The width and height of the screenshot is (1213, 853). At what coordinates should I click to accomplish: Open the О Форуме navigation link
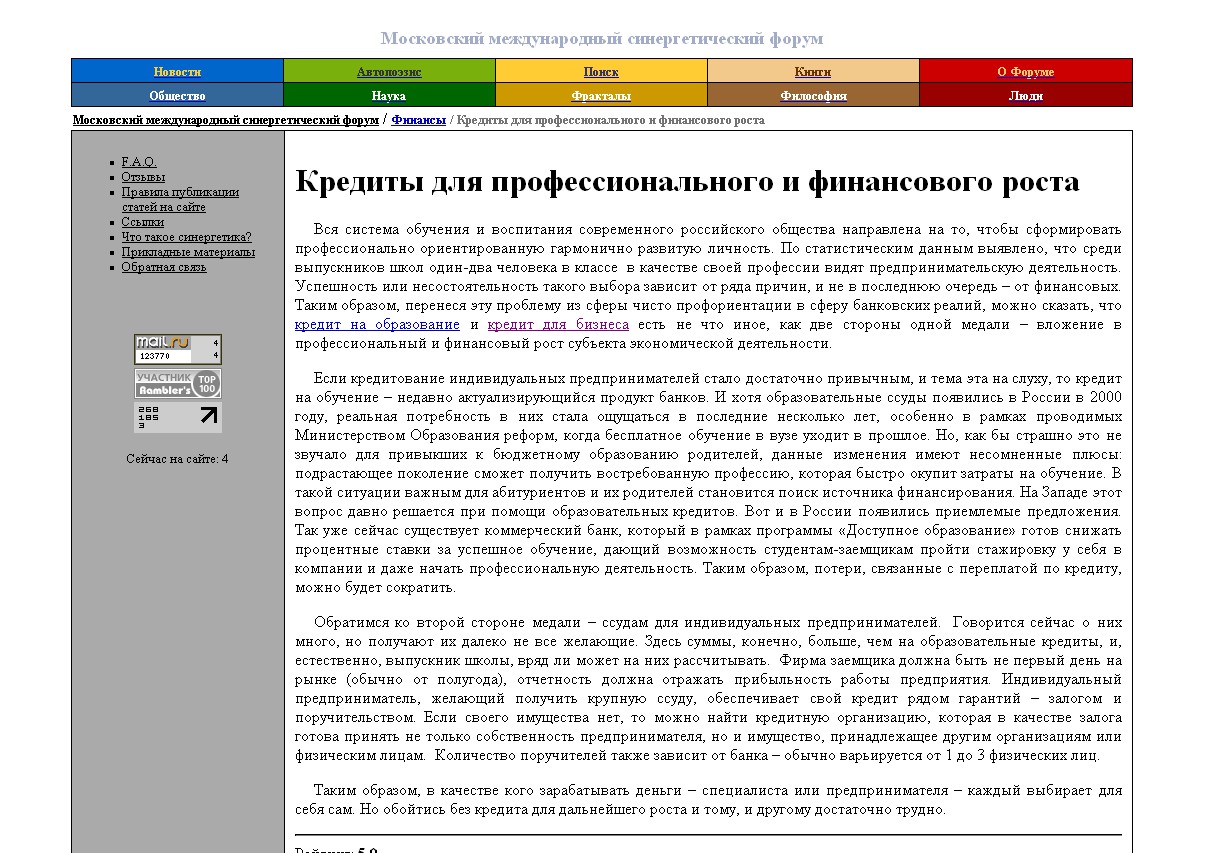coord(1025,72)
